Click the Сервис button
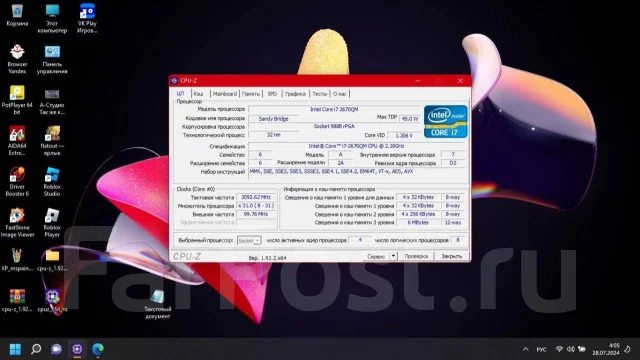Viewport: 640px width, 360px height. pyautogui.click(x=376, y=256)
